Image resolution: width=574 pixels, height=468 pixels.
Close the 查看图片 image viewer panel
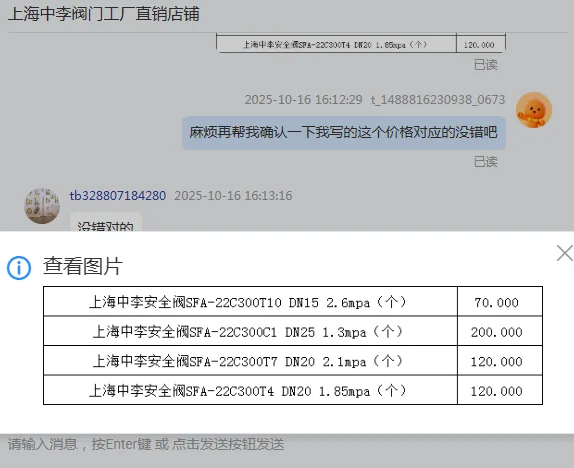pos(565,253)
